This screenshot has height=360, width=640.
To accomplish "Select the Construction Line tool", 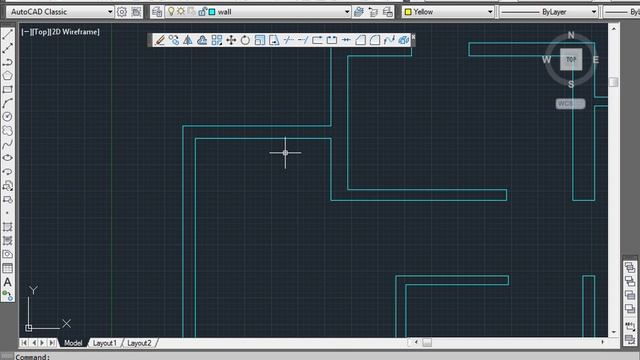I will tap(7, 48).
